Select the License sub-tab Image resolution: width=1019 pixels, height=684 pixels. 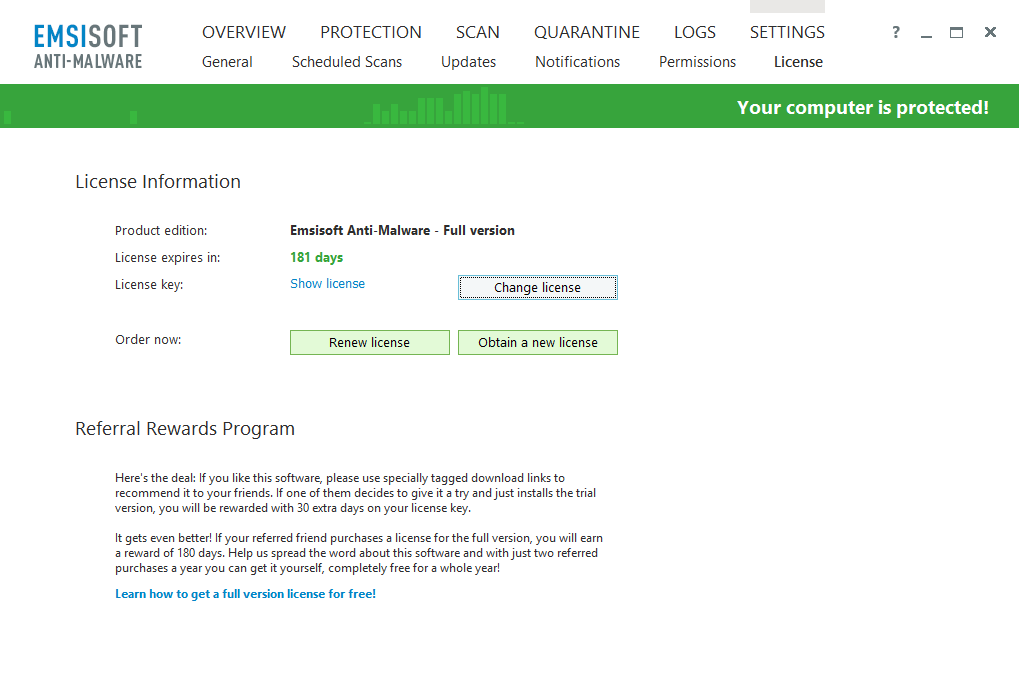coord(798,62)
